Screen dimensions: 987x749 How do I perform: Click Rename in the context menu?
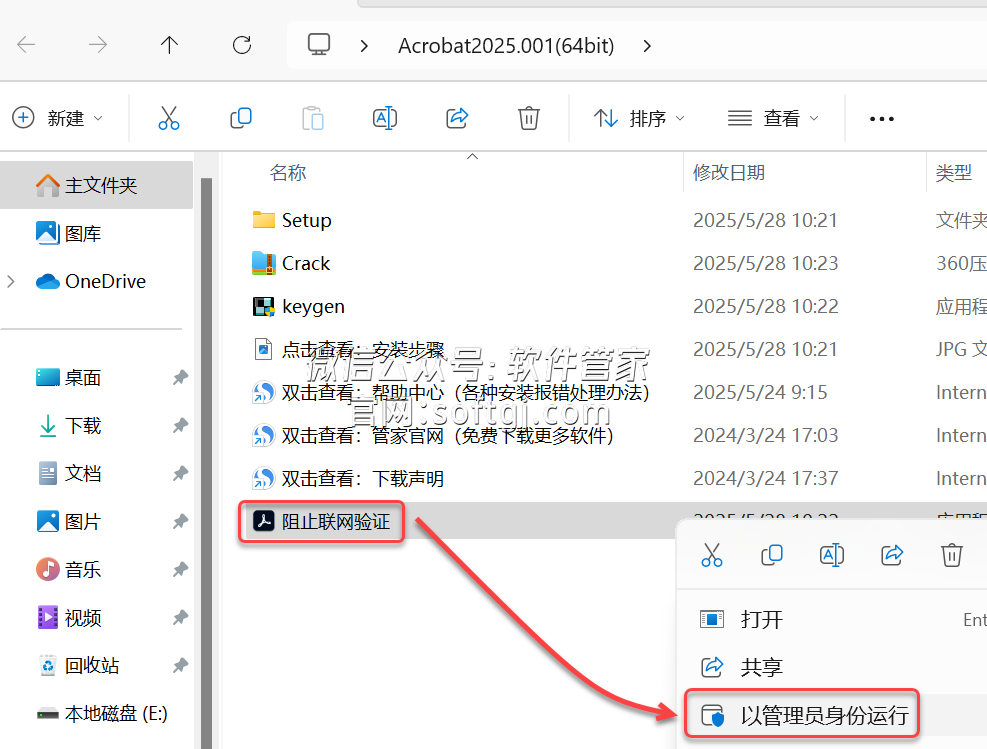click(x=832, y=555)
